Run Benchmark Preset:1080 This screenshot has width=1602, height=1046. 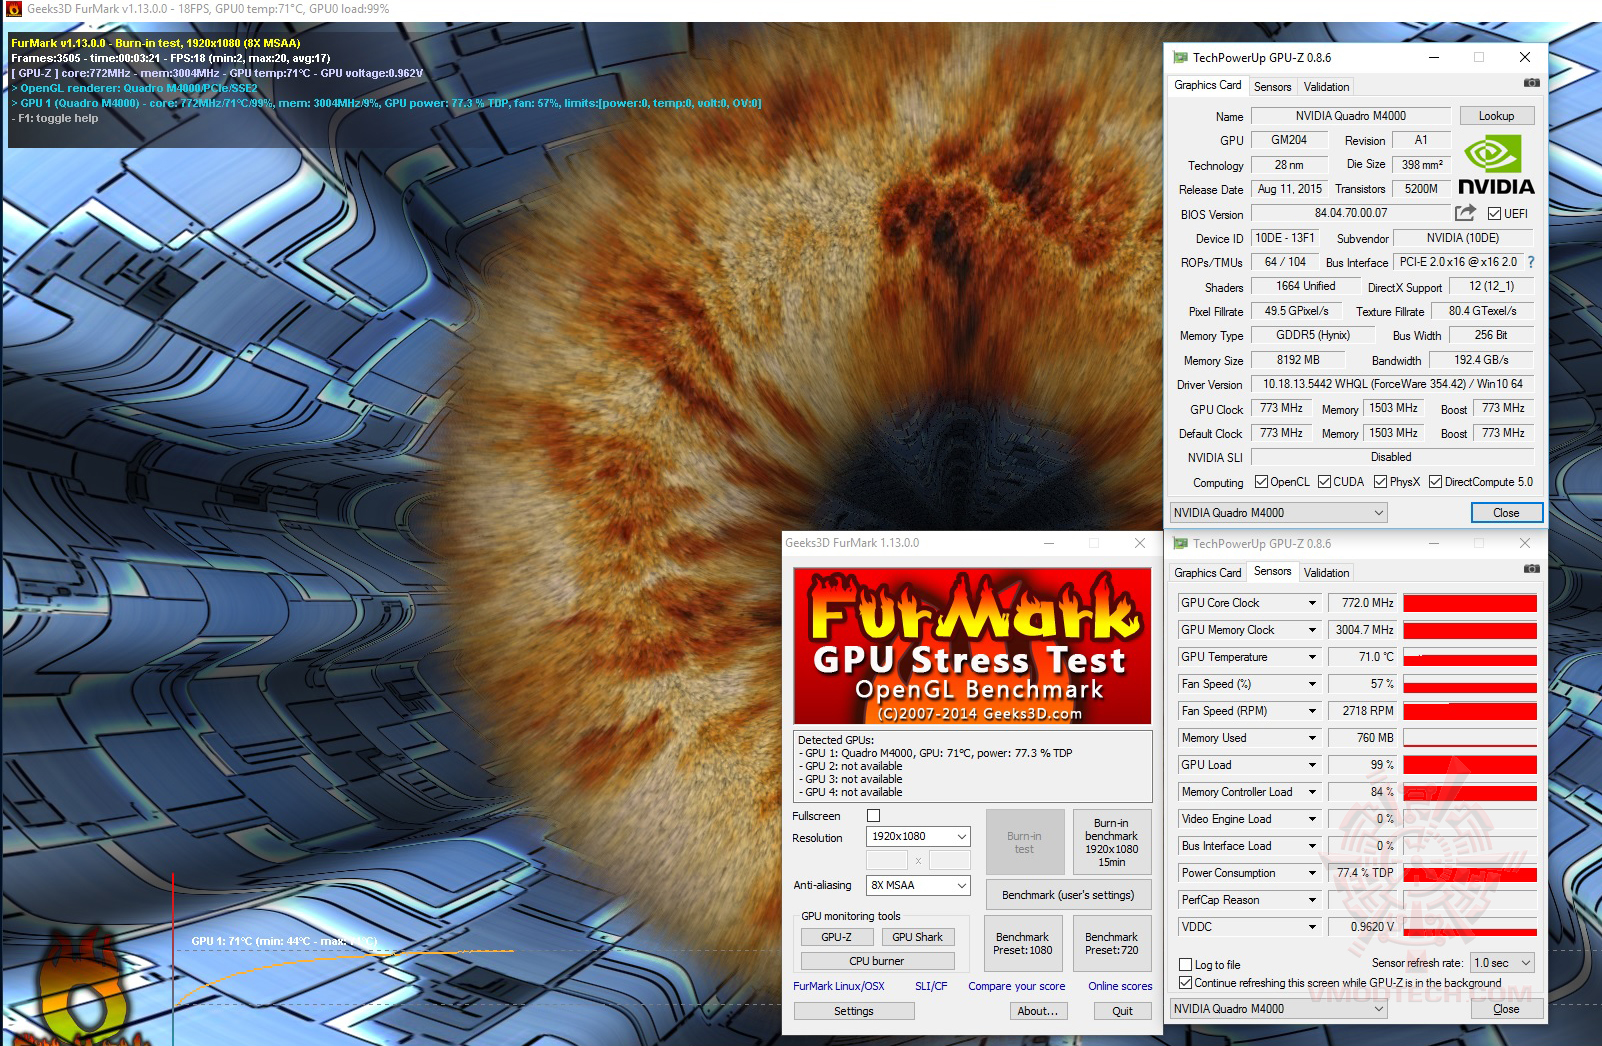click(1022, 943)
